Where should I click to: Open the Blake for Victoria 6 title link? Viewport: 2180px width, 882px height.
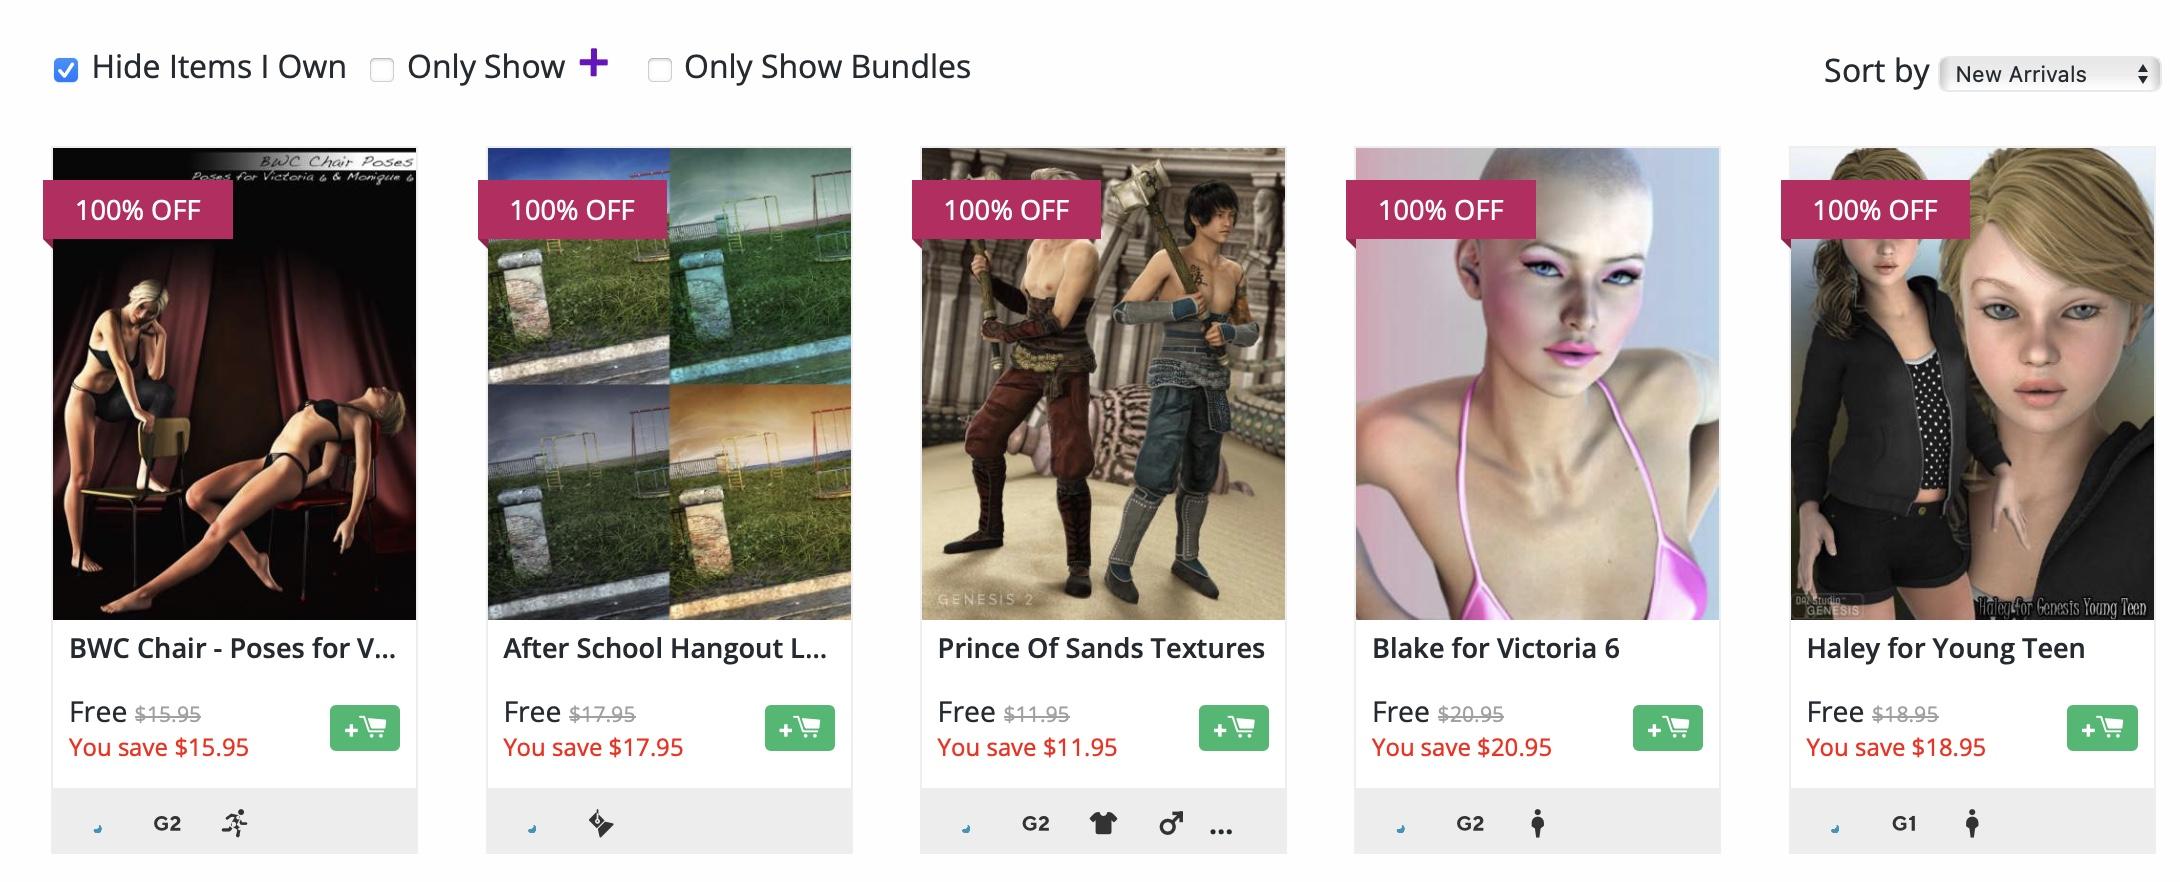(x=1495, y=648)
